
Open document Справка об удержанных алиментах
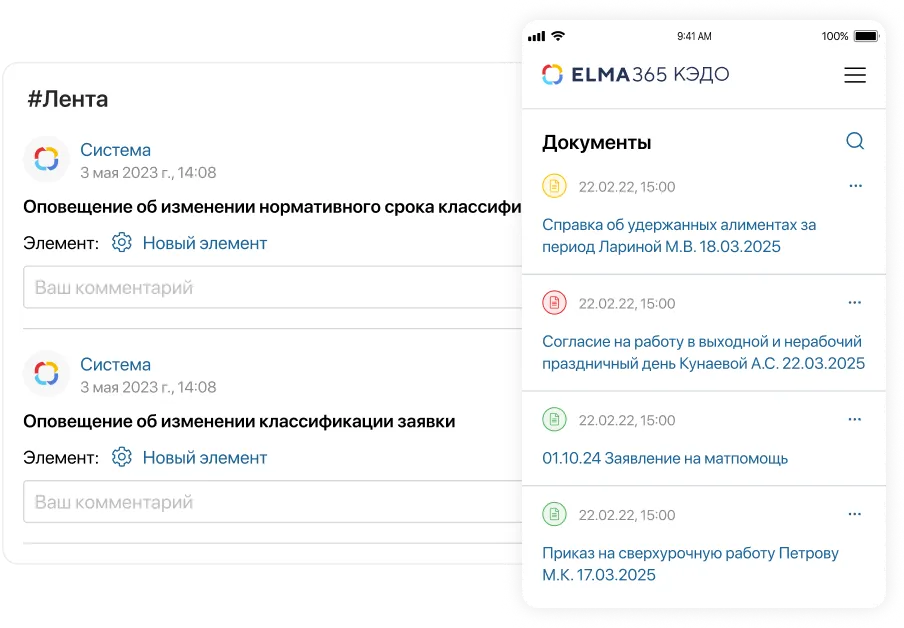coord(678,236)
